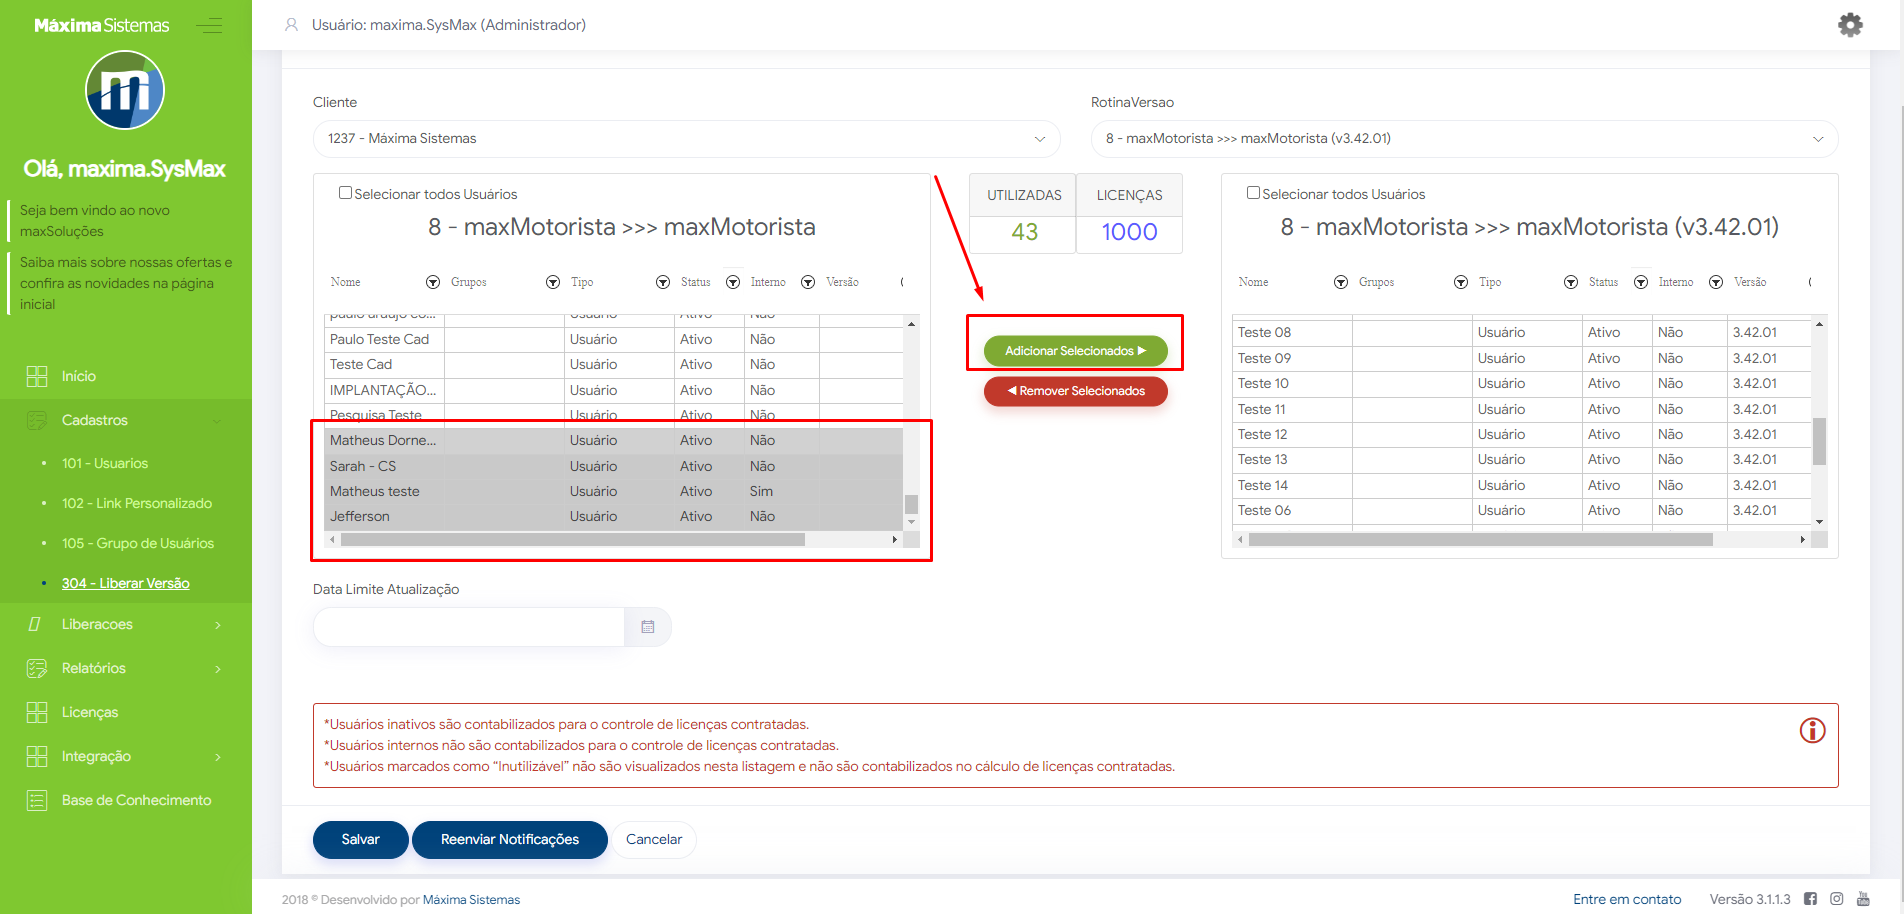Click the red info circle icon
Image resolution: width=1904 pixels, height=914 pixels.
point(1812,731)
